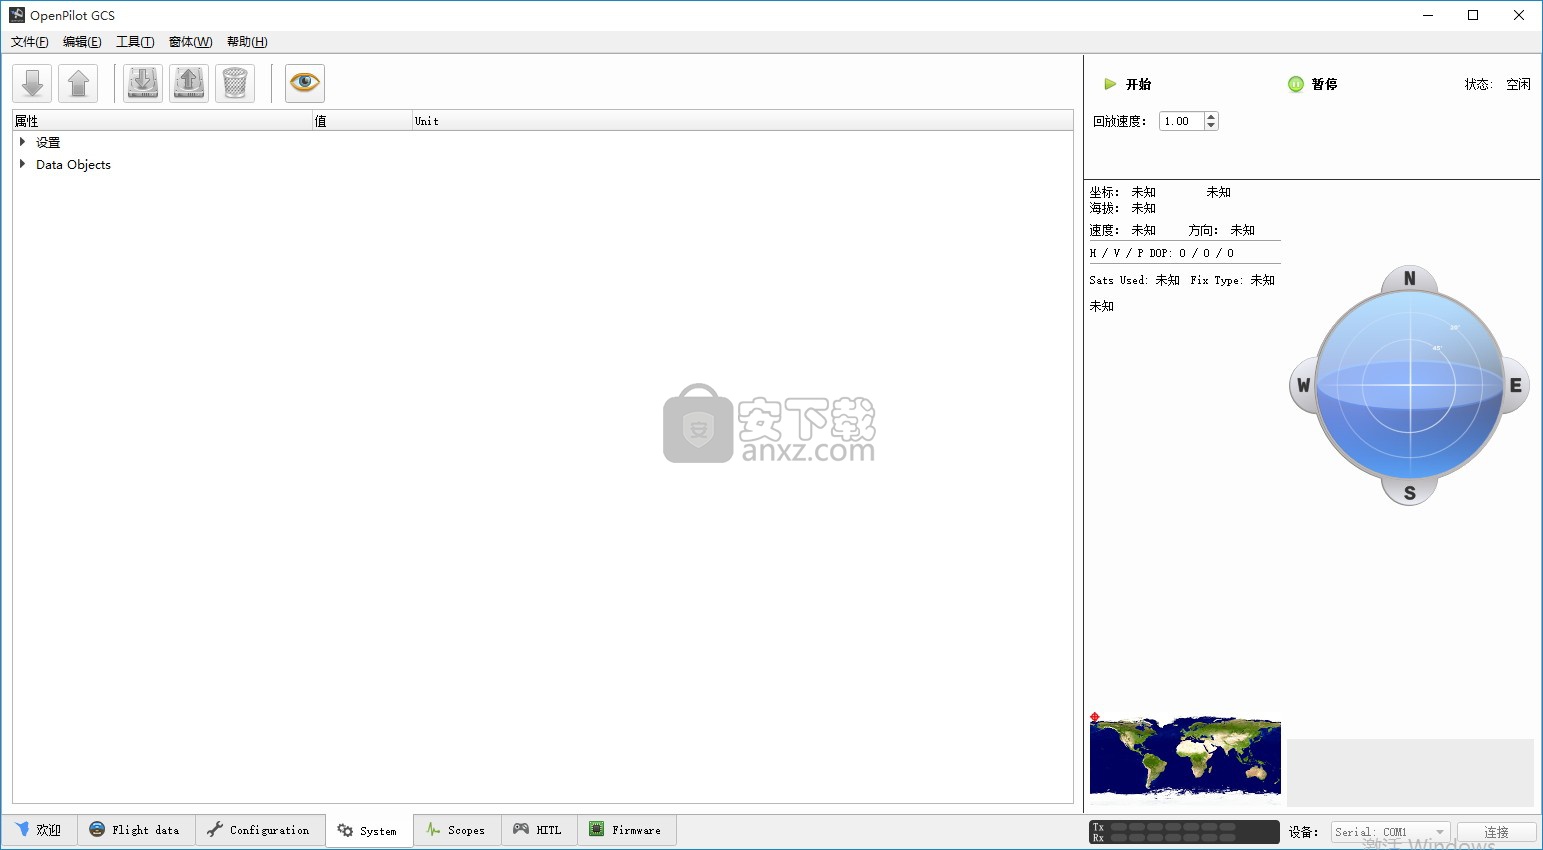Minimize the OpenPilot GCS window
Image resolution: width=1543 pixels, height=850 pixels.
(x=1428, y=15)
